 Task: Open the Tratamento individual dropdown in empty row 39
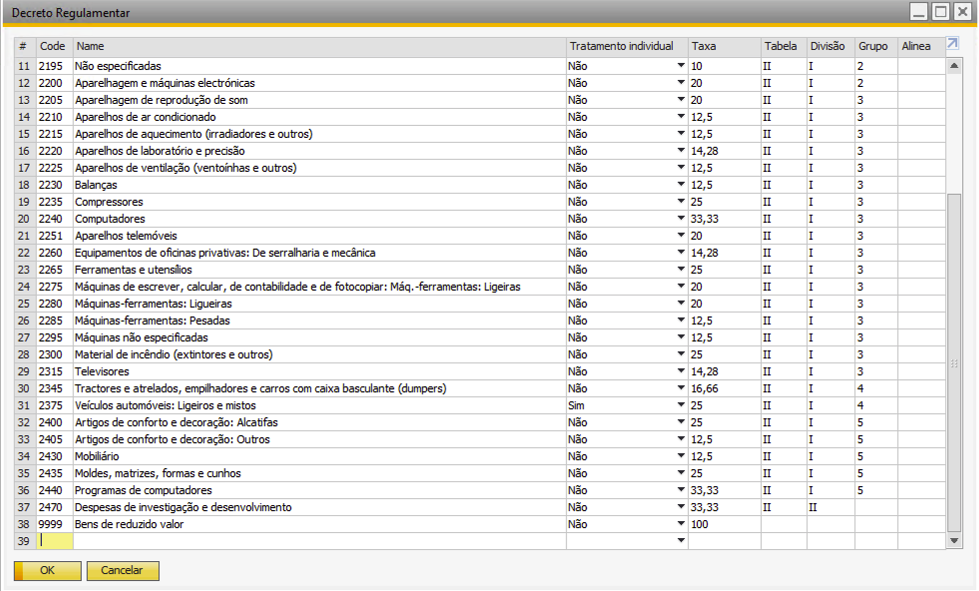[681, 541]
